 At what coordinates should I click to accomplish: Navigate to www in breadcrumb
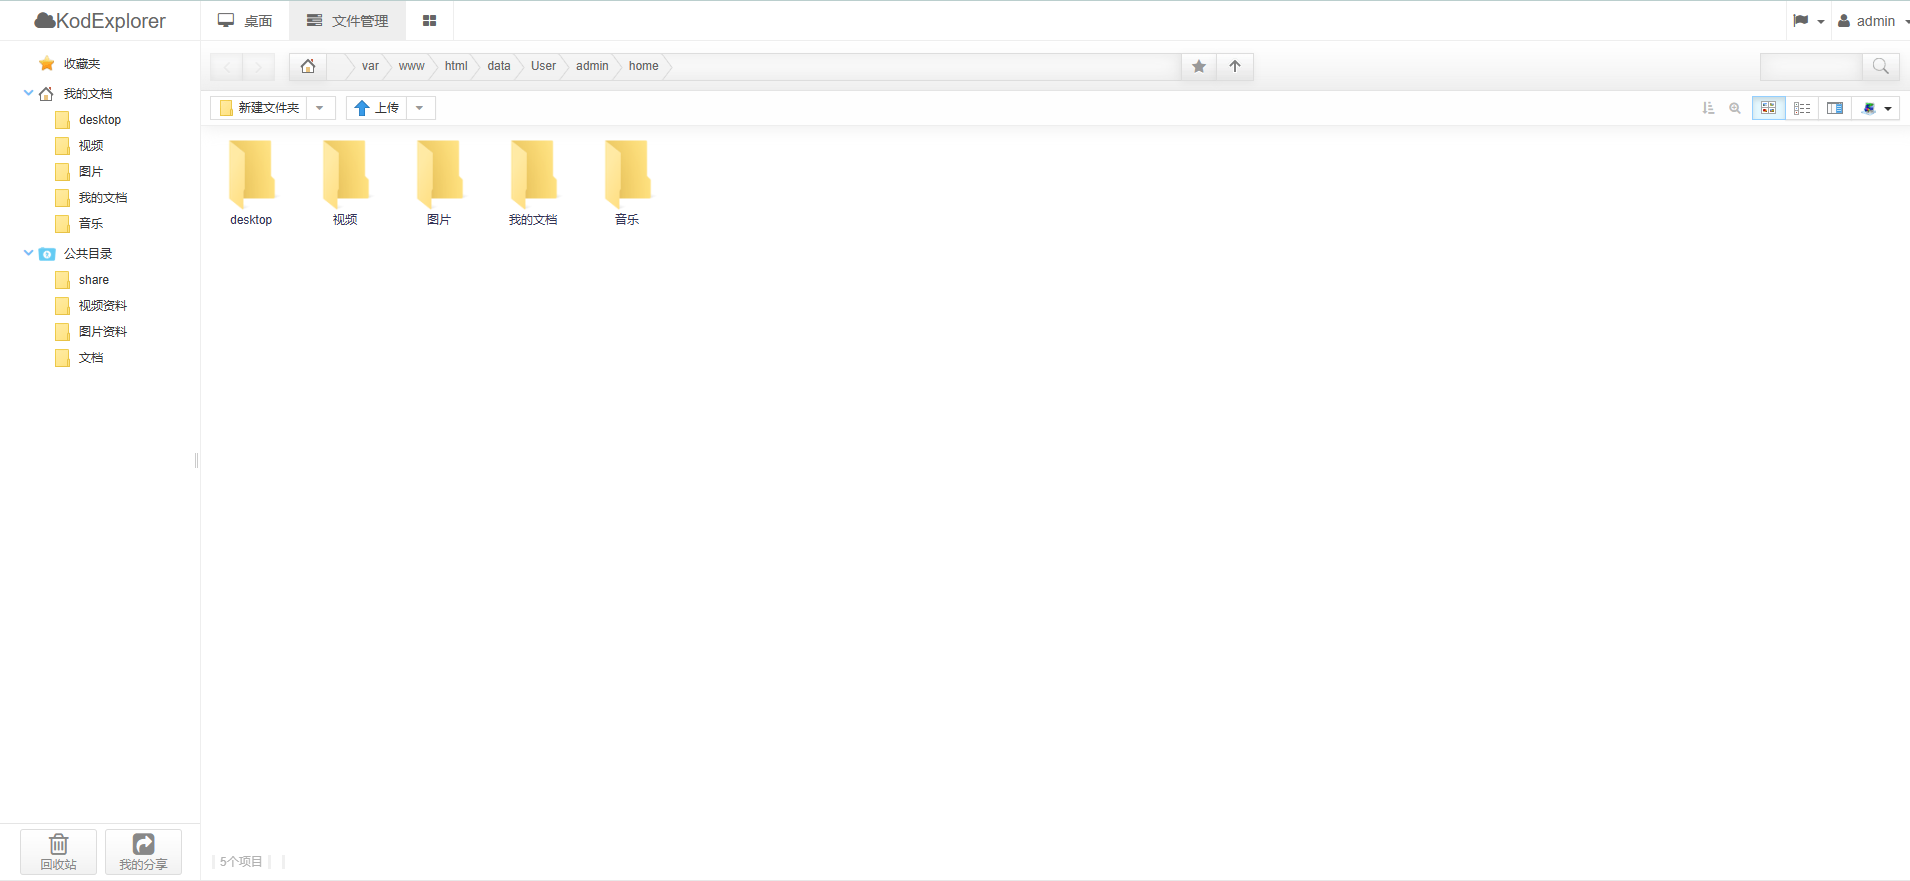point(411,66)
